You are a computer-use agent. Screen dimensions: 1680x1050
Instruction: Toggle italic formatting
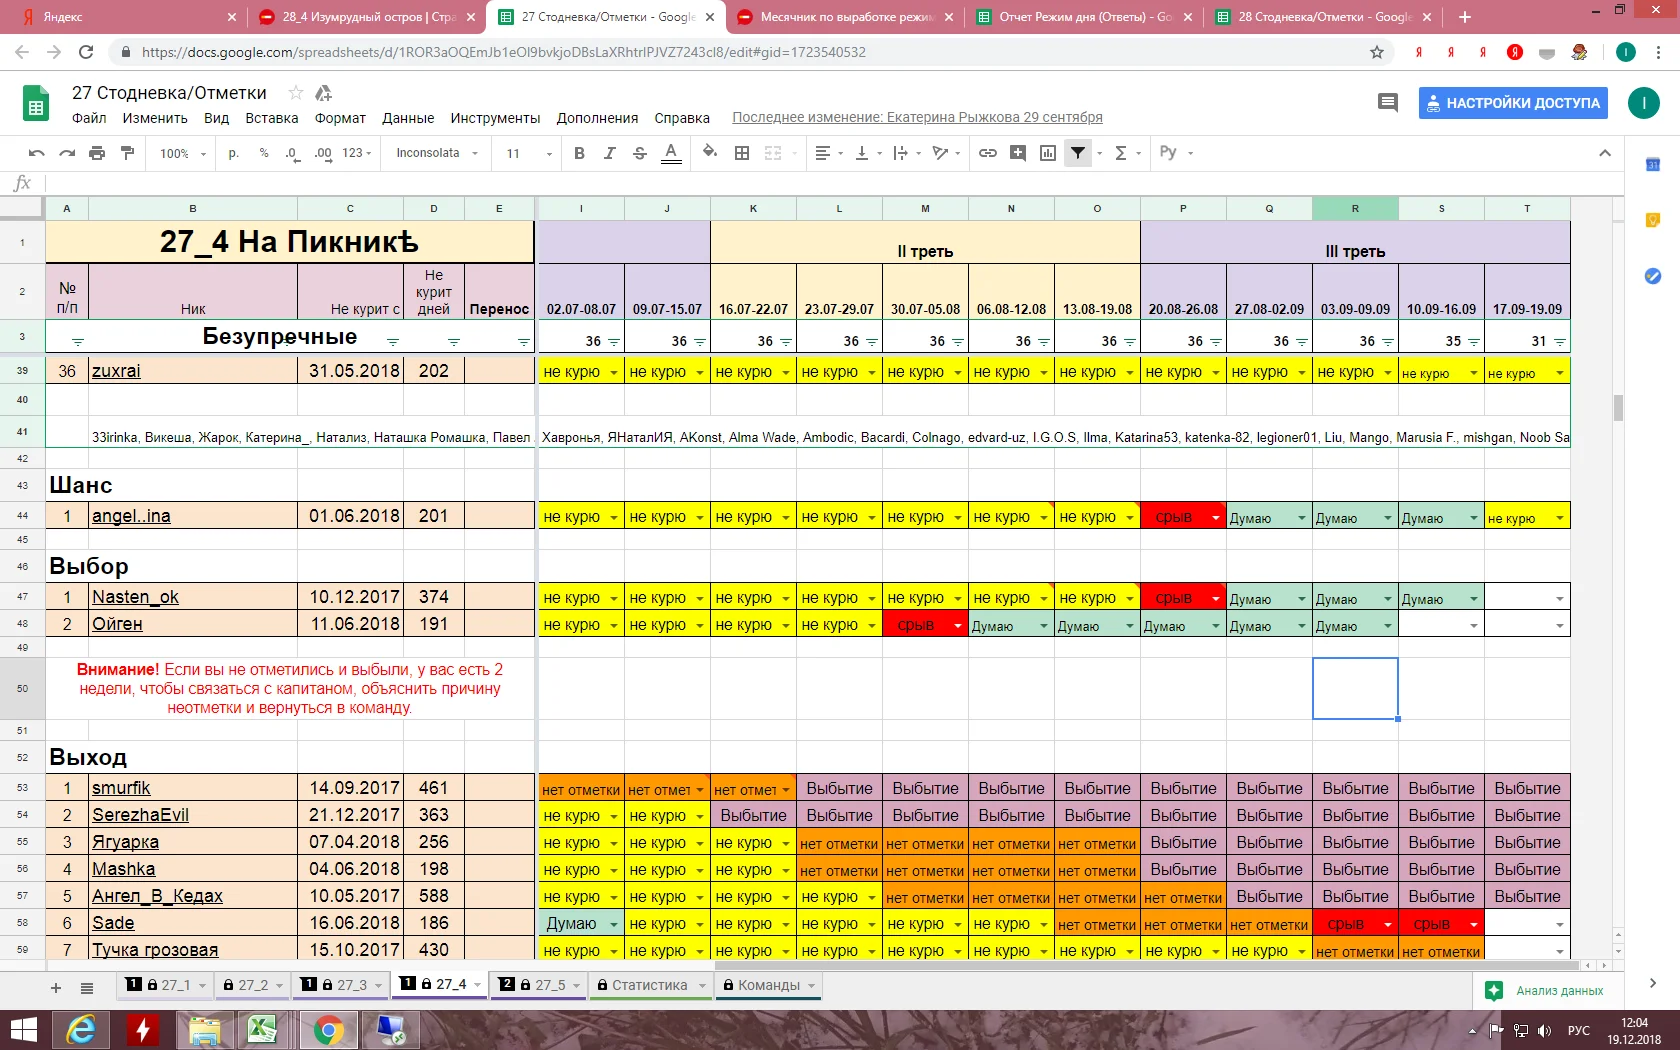tap(609, 153)
